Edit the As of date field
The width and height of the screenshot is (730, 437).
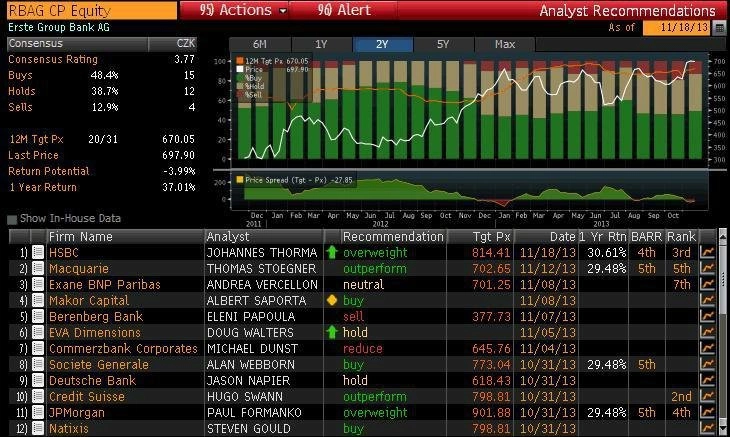click(678, 27)
